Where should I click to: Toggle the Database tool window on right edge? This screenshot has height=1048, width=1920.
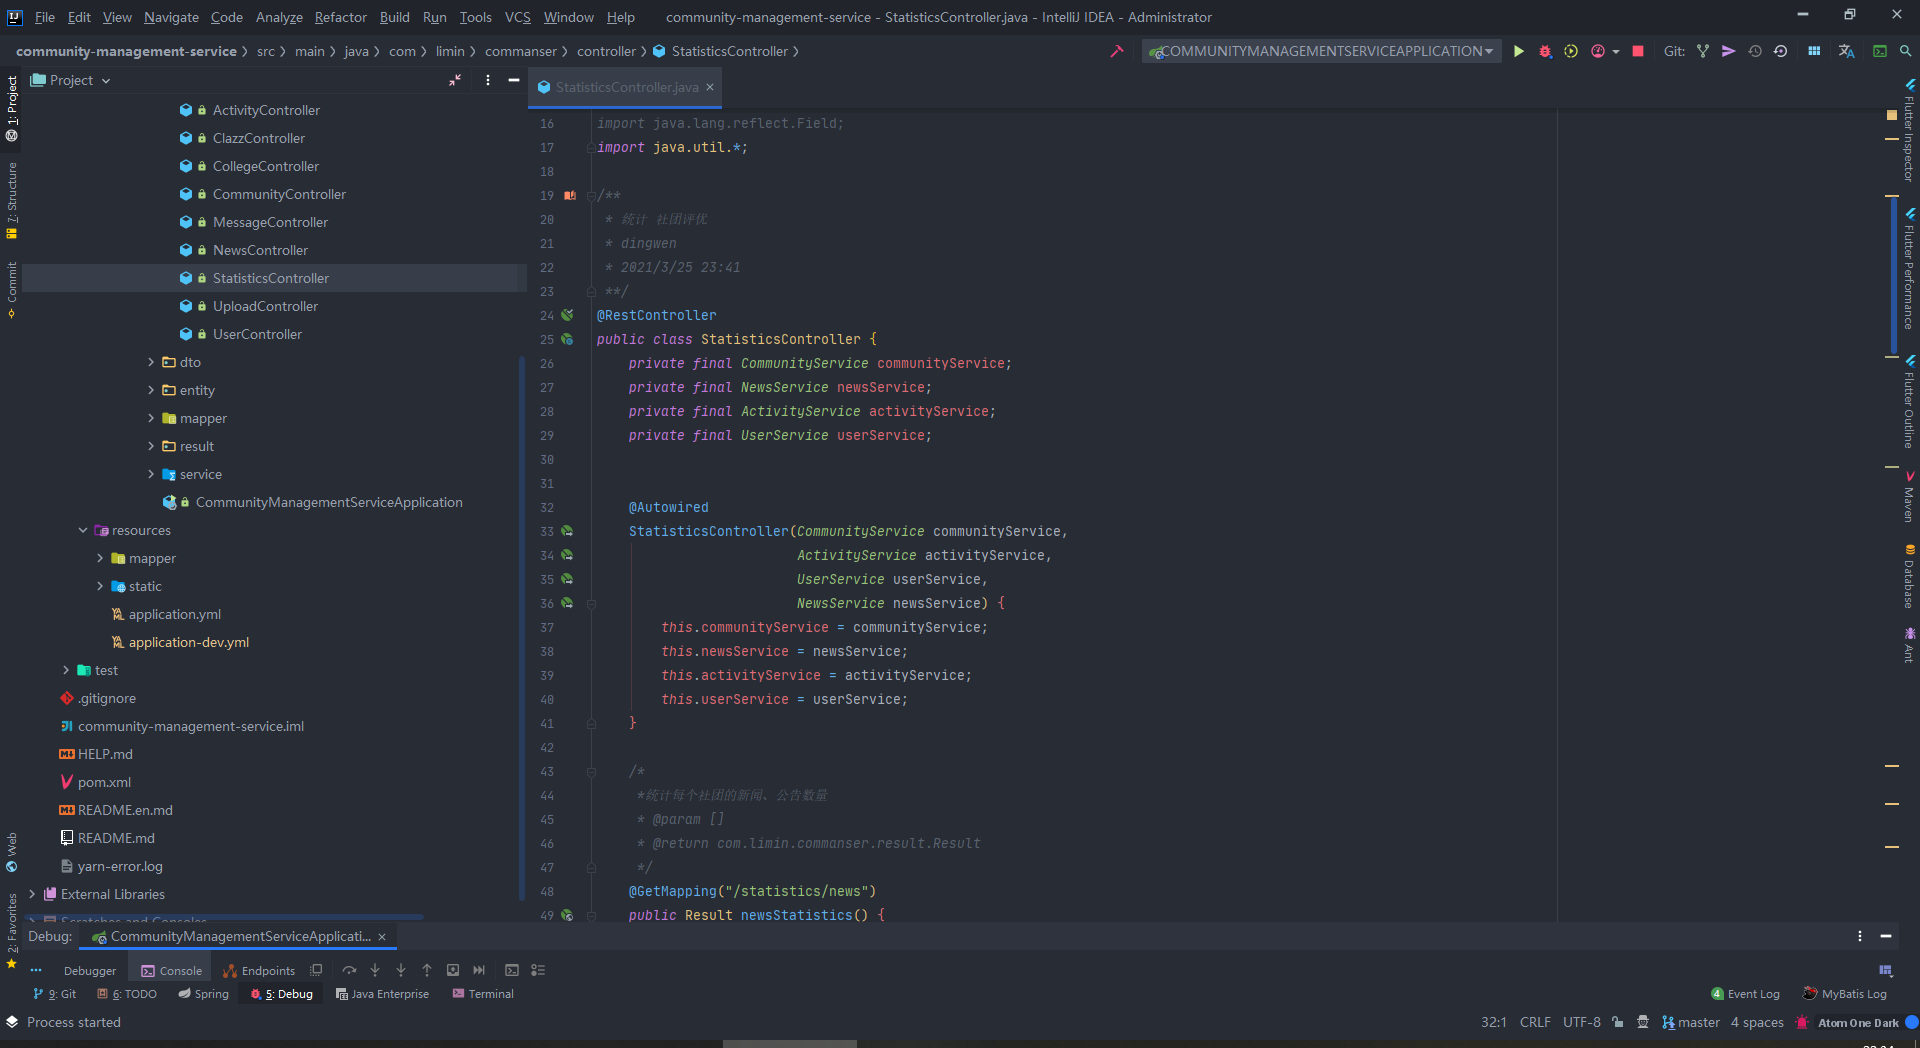1909,576
